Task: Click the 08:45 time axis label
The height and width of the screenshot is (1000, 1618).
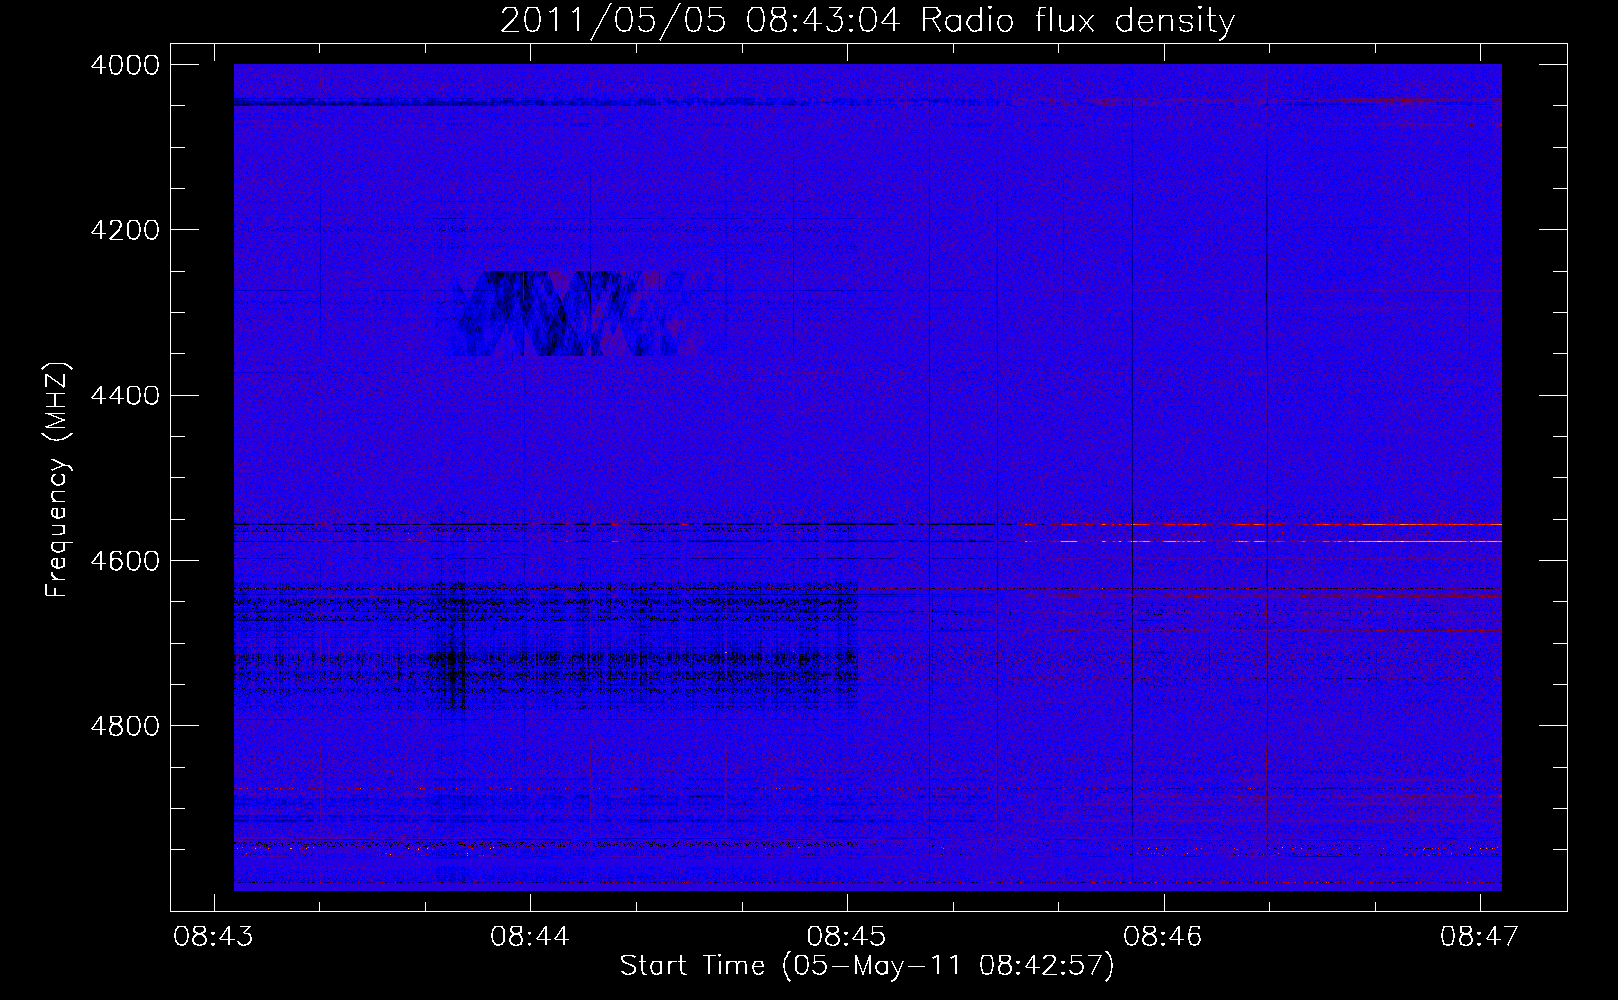Action: pos(847,937)
